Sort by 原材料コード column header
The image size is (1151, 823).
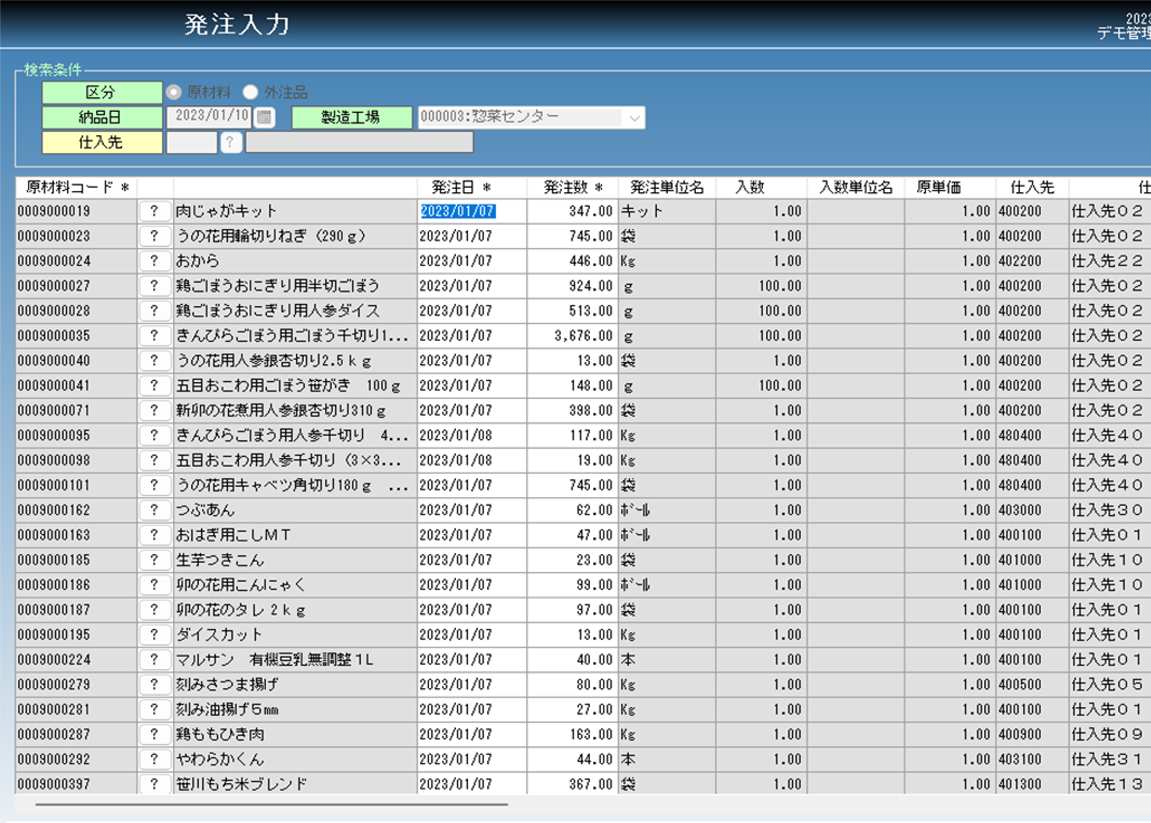pyautogui.click(x=76, y=188)
